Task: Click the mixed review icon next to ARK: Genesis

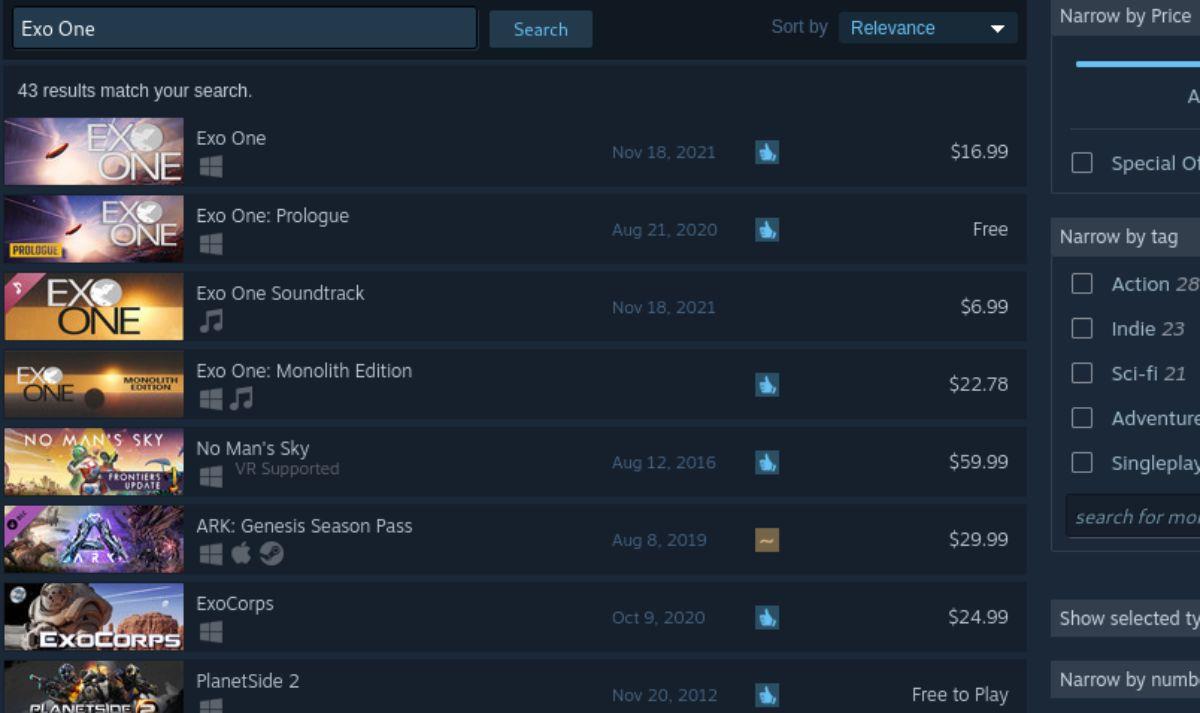Action: [x=767, y=539]
